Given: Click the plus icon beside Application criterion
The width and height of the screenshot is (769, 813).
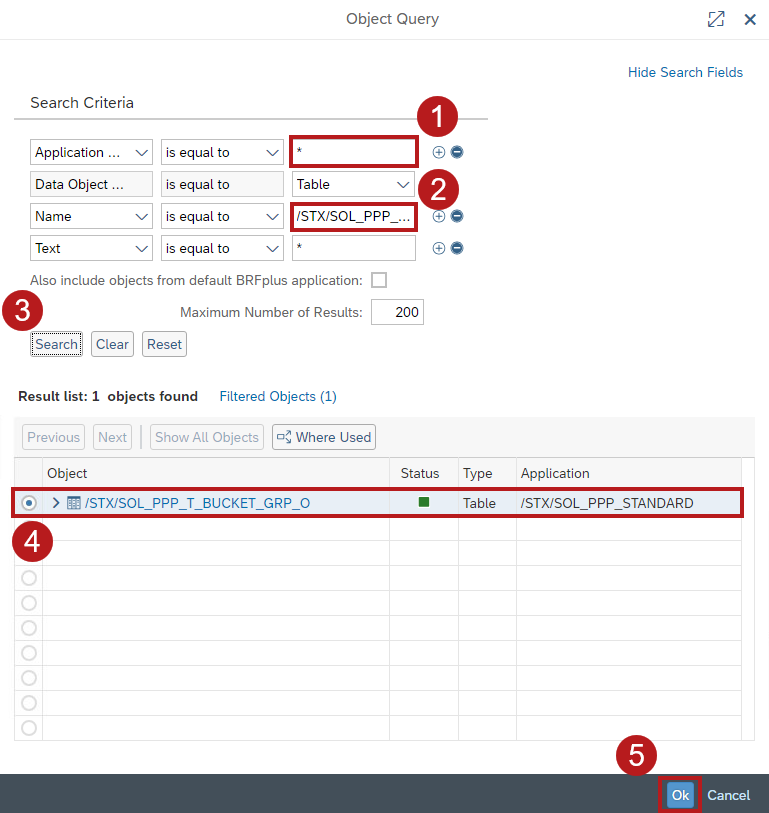Looking at the screenshot, I should pyautogui.click(x=438, y=152).
